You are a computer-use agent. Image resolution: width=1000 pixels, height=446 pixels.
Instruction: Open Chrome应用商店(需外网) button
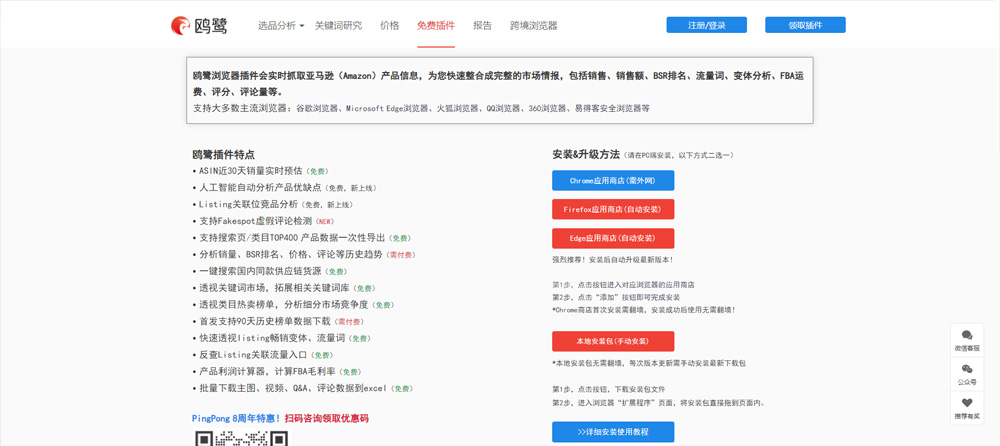[613, 181]
